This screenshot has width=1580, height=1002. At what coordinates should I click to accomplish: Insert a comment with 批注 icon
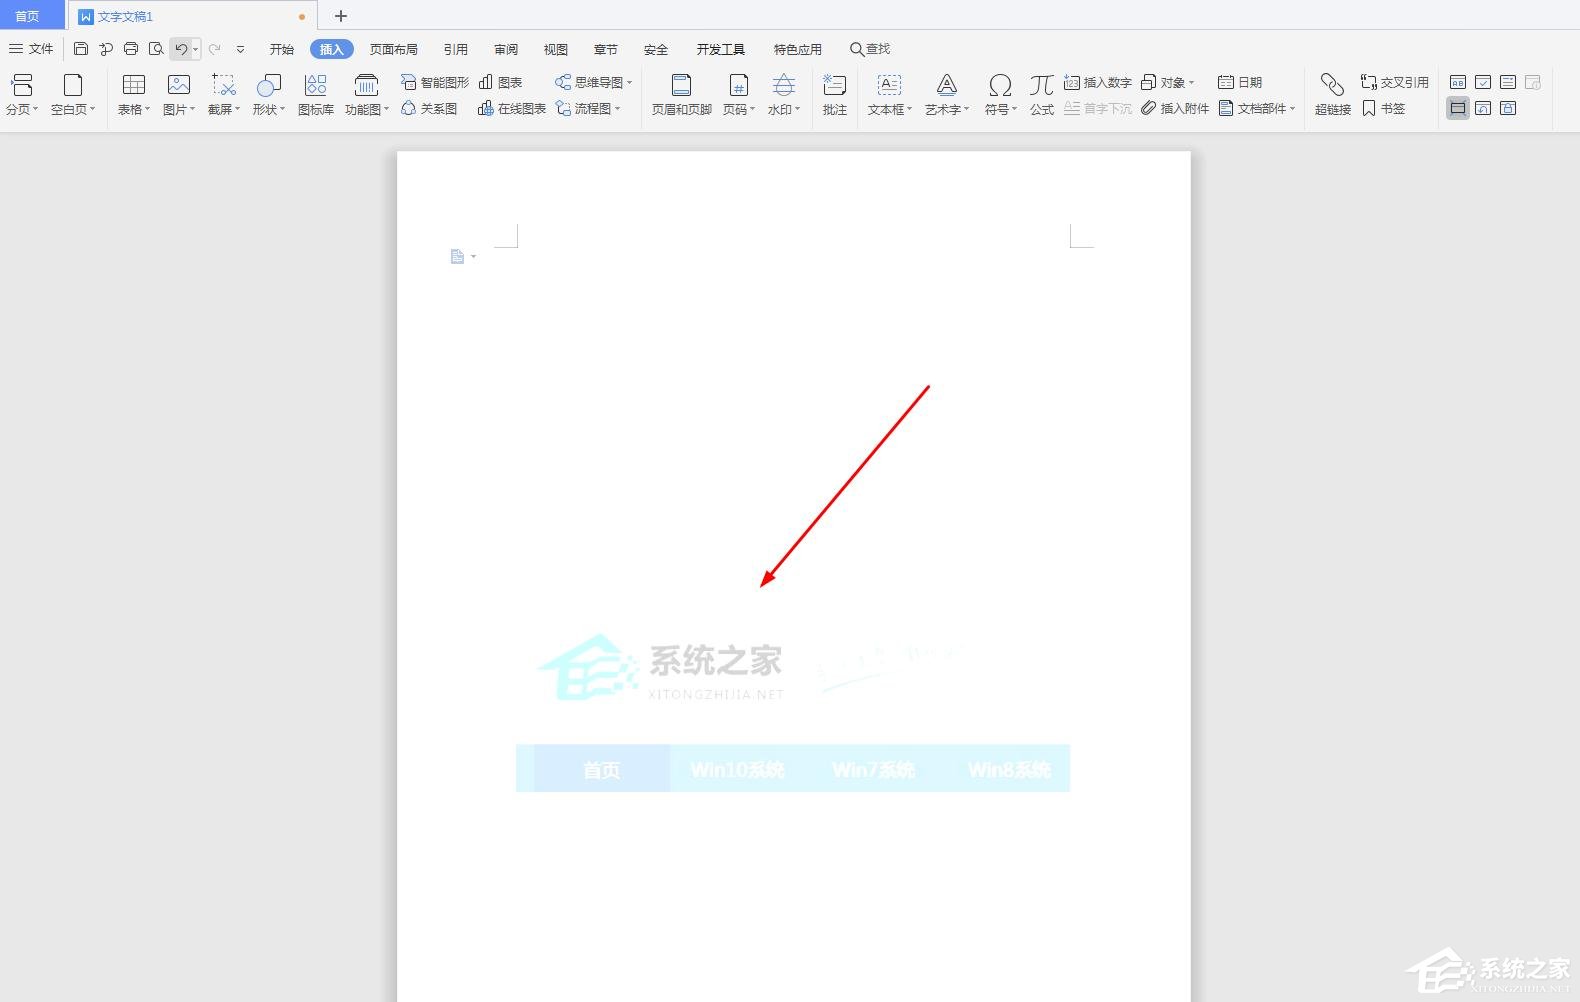[x=834, y=95]
